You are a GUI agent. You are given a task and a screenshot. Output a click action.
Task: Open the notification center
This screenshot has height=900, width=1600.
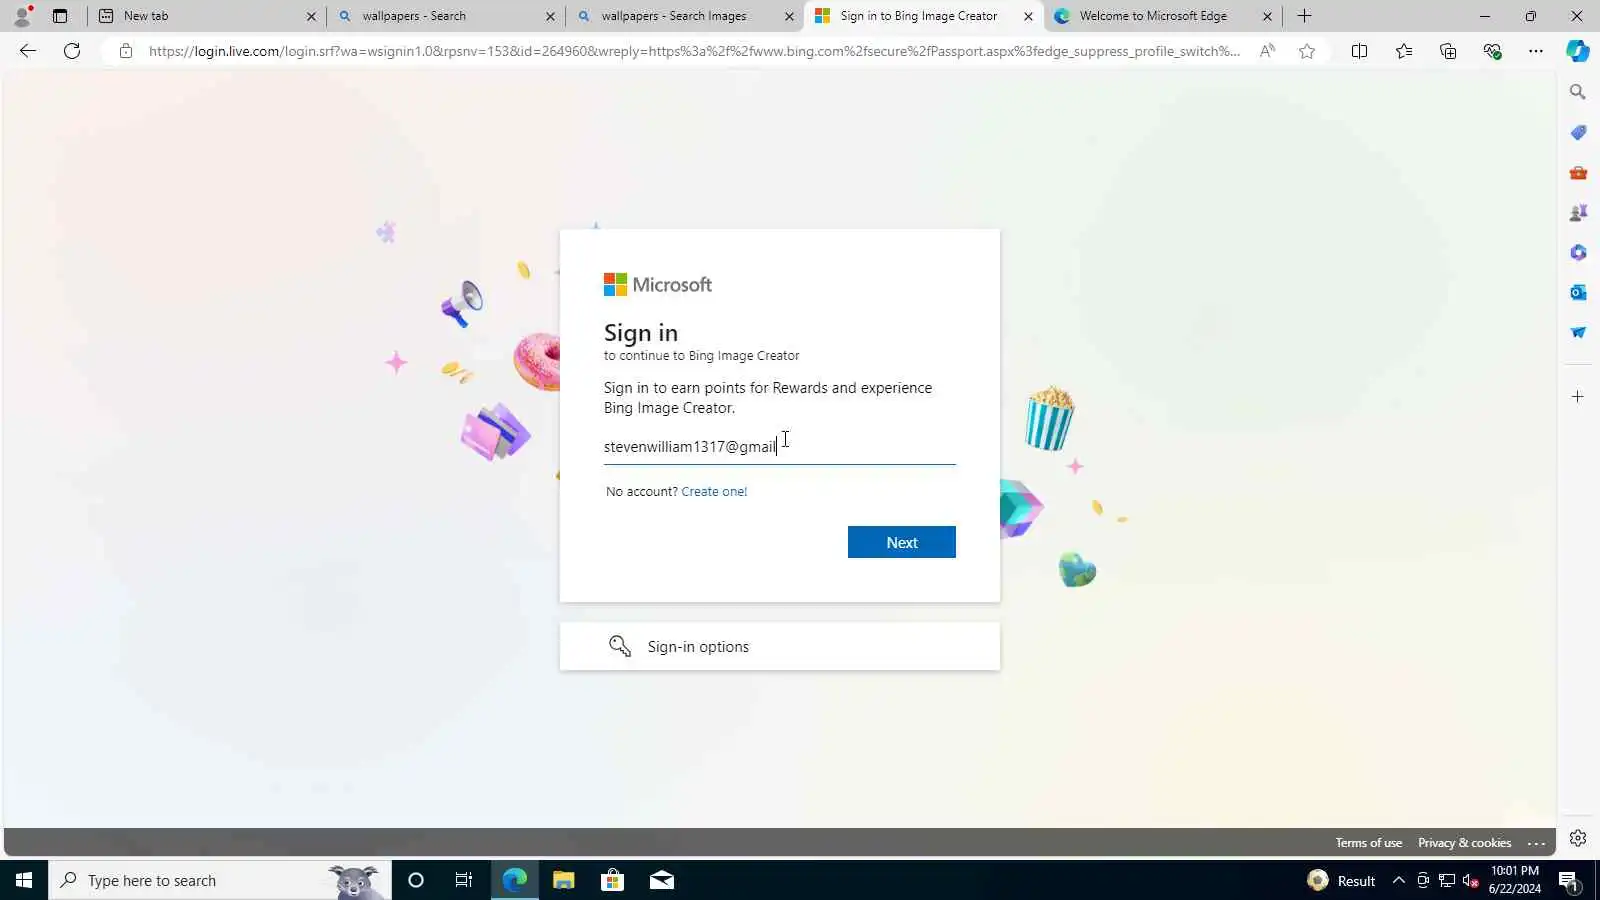coord(1568,881)
